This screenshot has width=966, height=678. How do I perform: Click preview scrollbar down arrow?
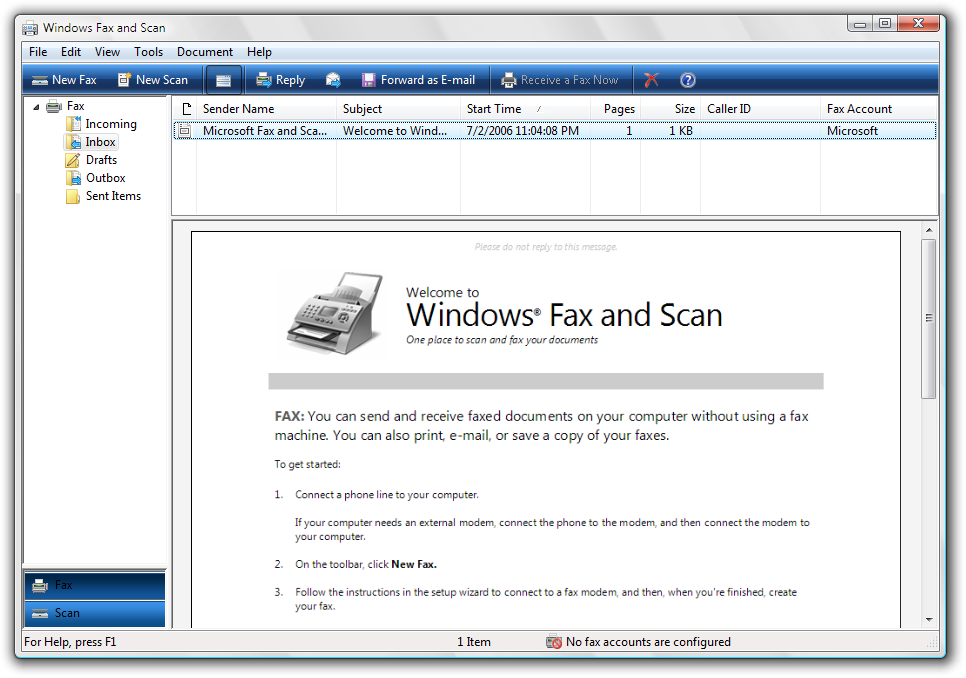point(929,619)
